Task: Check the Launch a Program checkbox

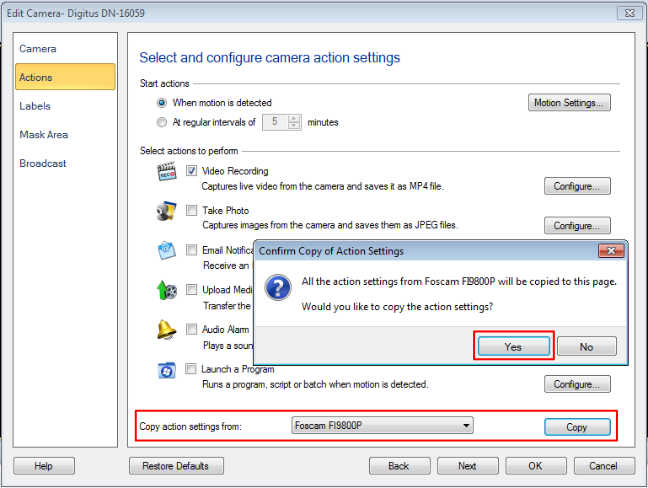Action: click(192, 369)
